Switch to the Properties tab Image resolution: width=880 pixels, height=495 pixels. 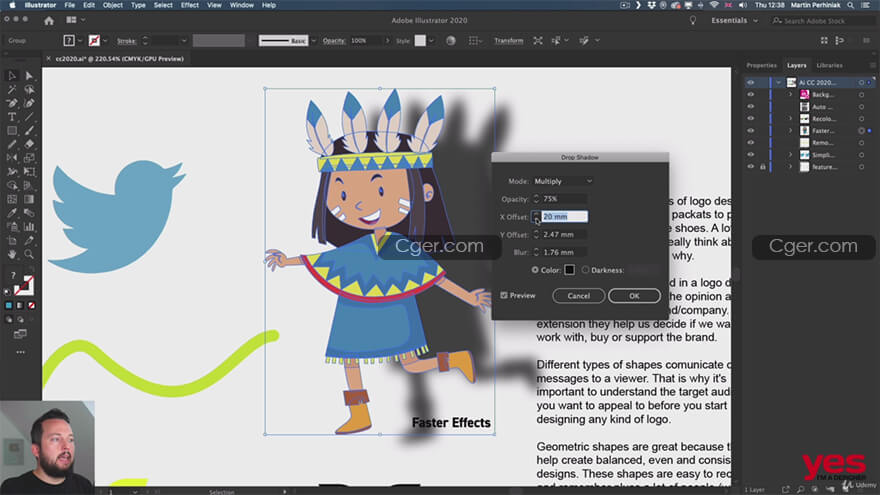tap(761, 65)
